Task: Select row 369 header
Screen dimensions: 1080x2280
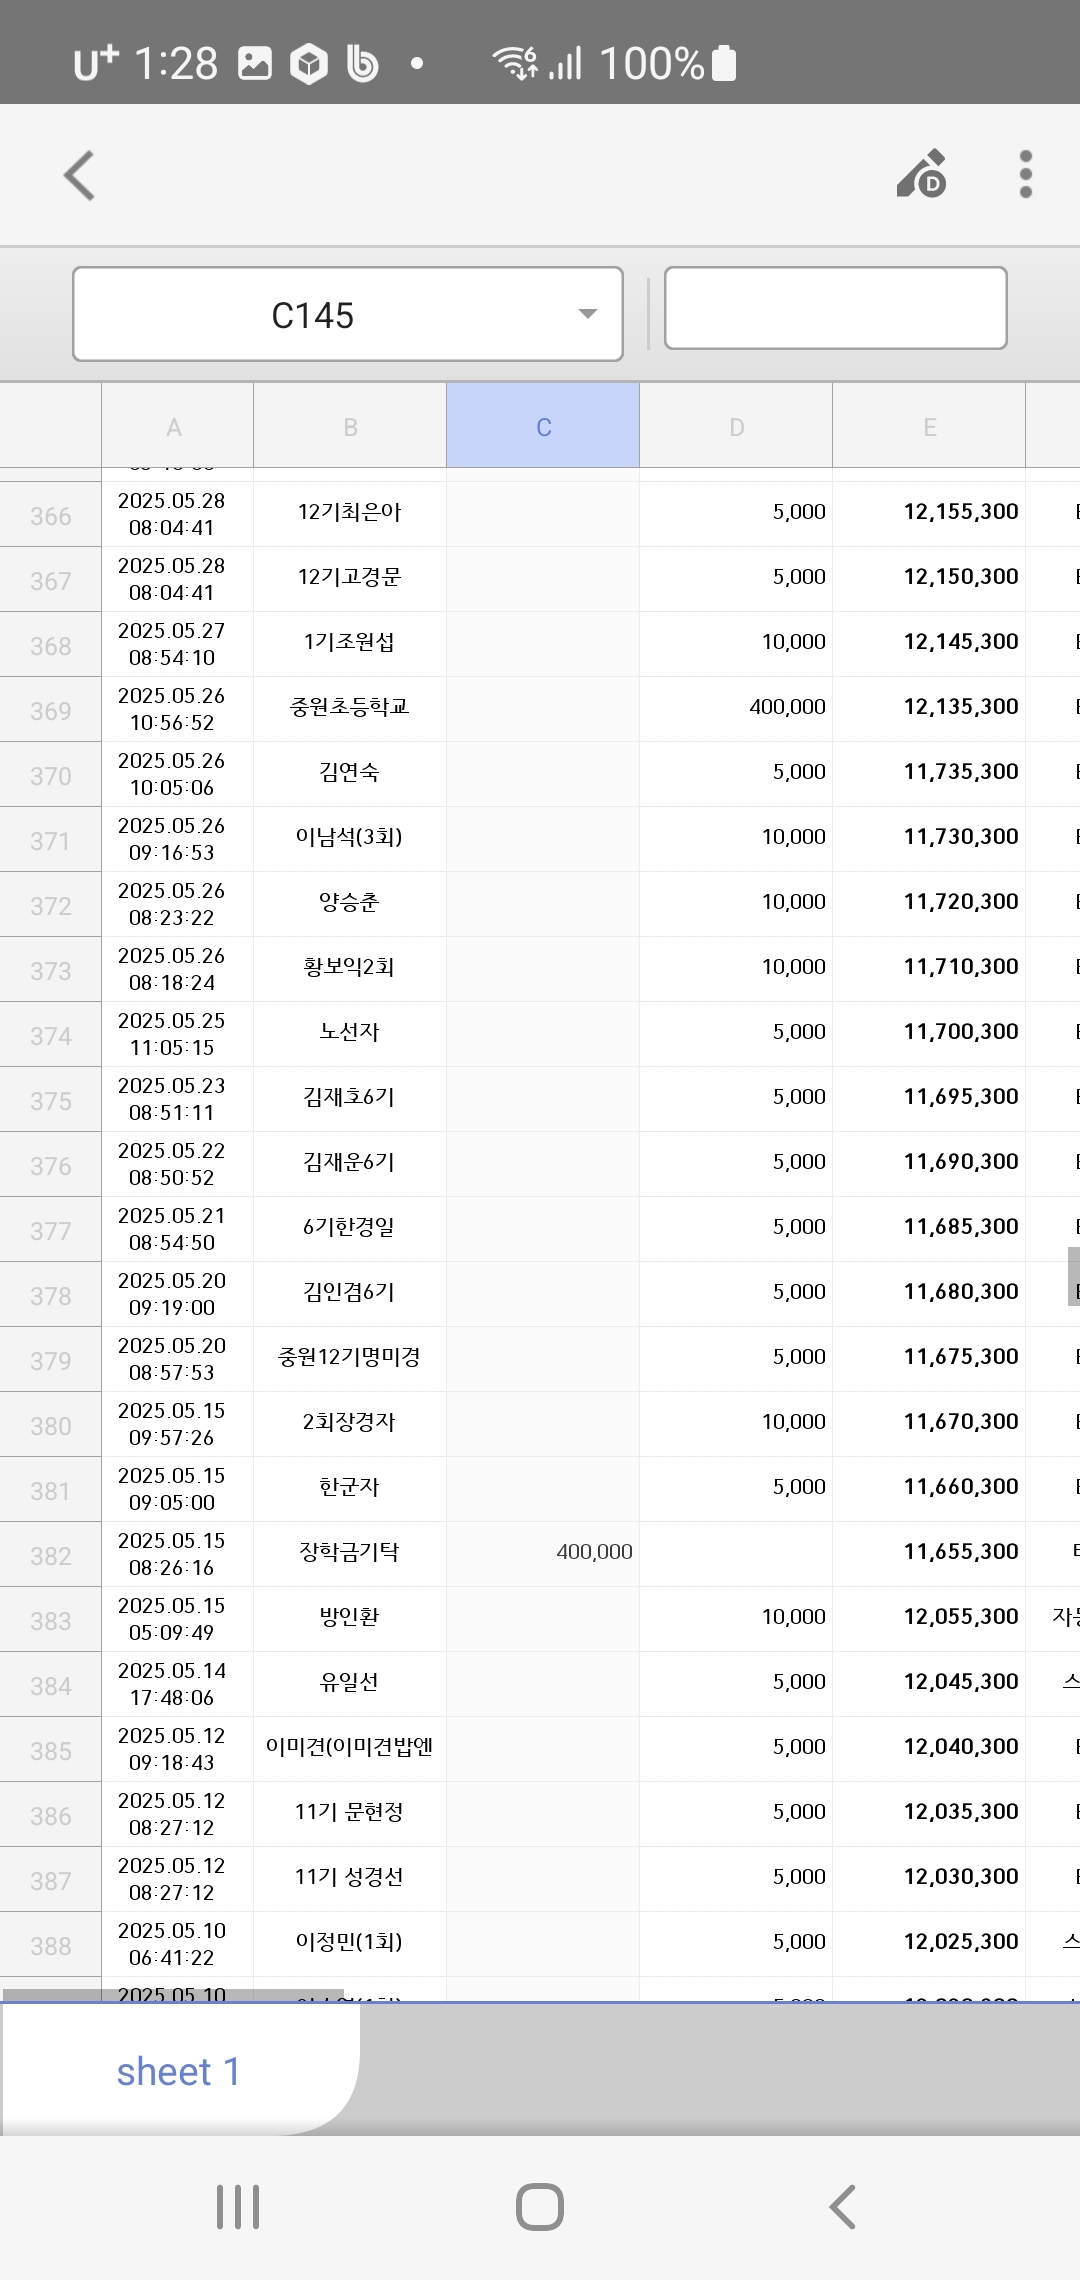Action: click(x=50, y=710)
